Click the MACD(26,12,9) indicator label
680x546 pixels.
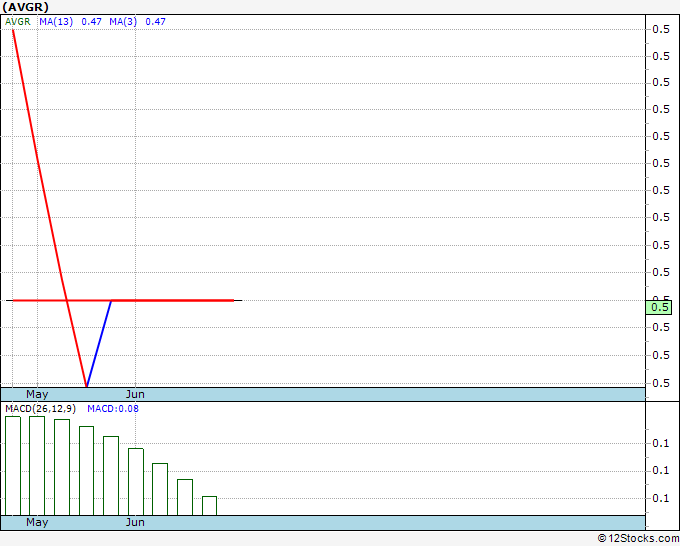click(40, 409)
